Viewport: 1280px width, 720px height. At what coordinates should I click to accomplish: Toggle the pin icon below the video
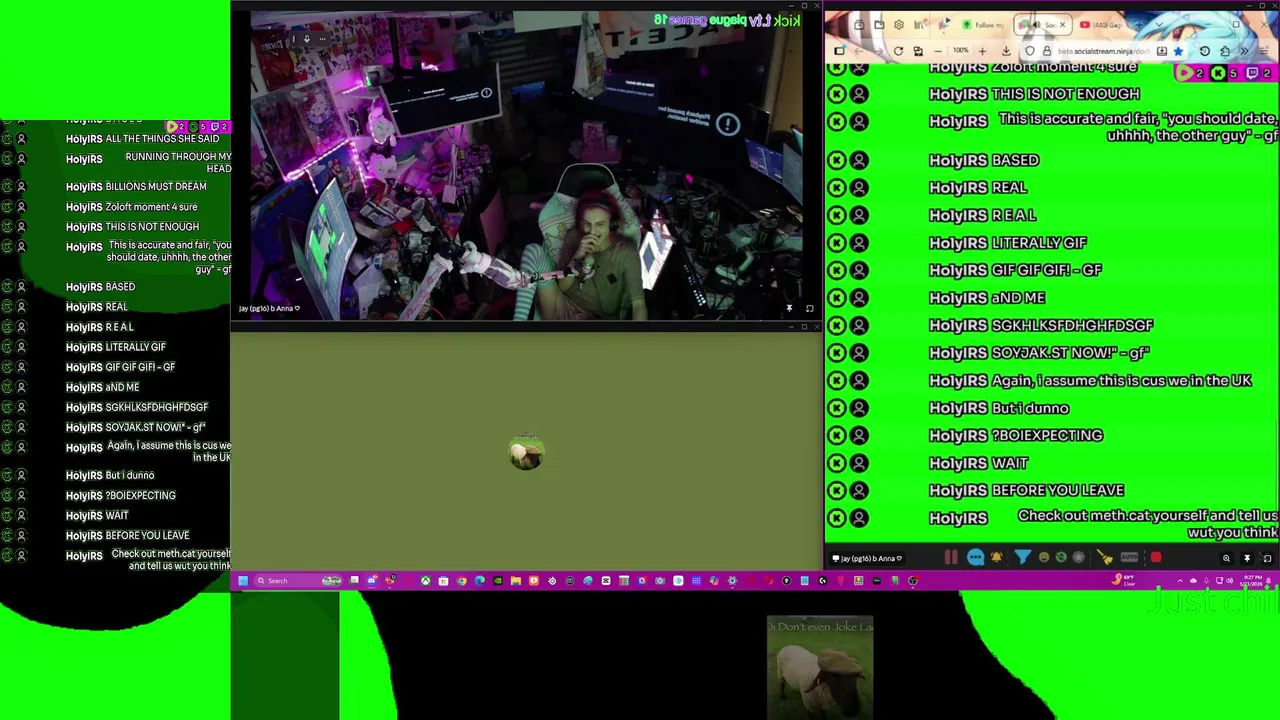[x=789, y=308]
